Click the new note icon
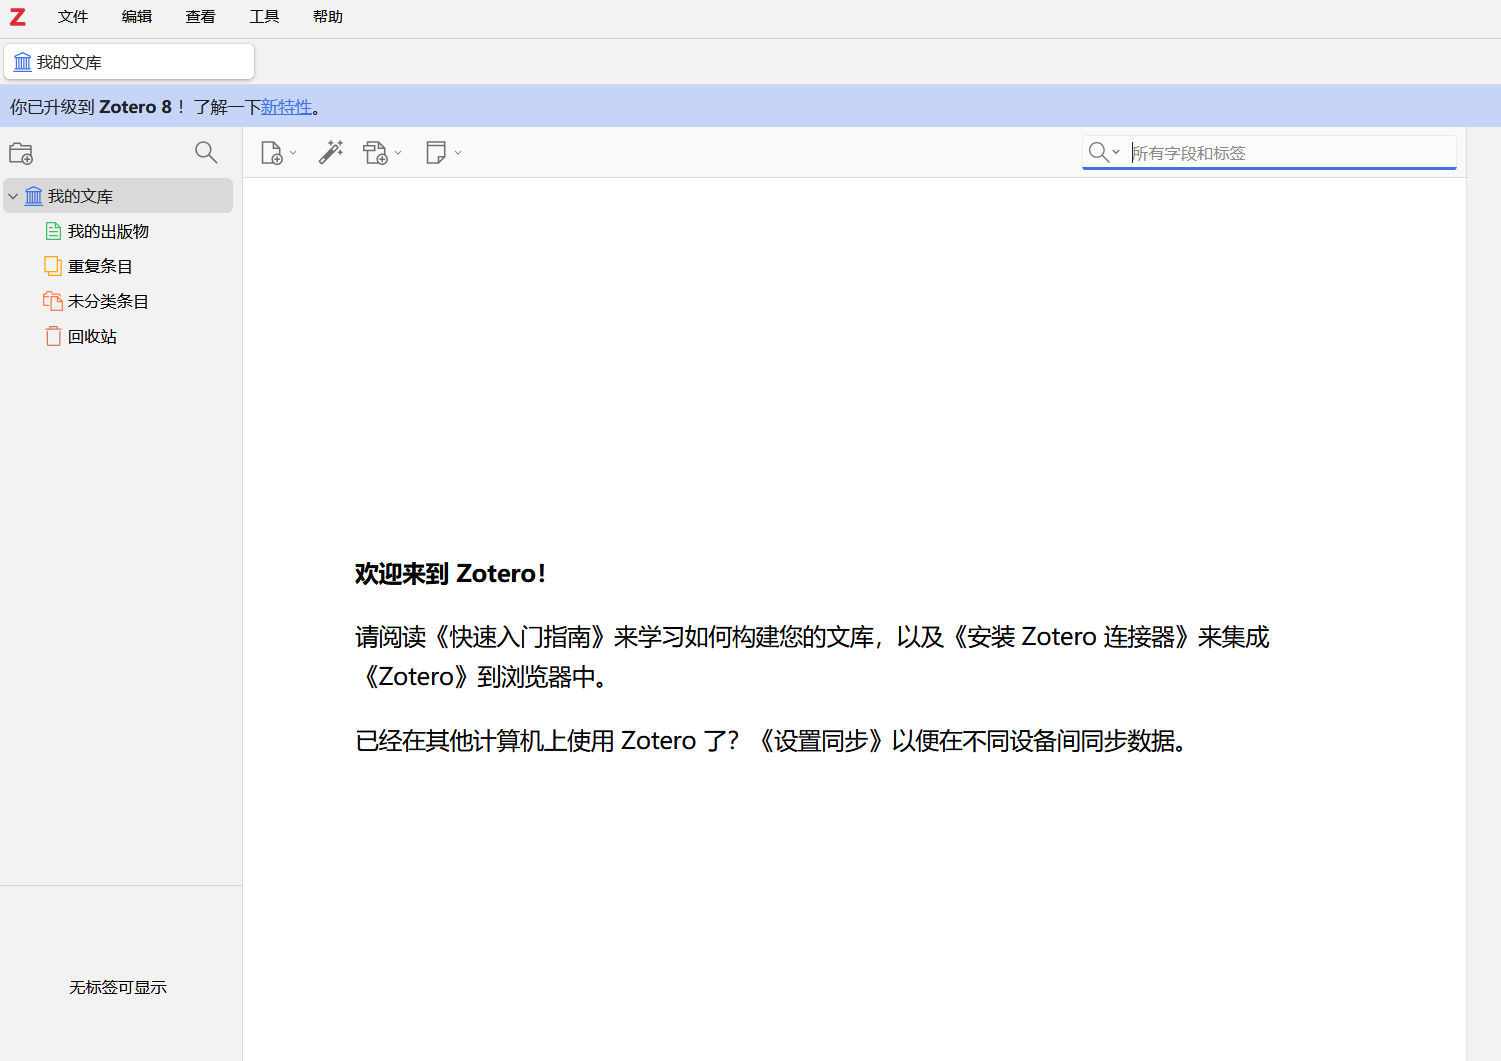 pos(436,152)
